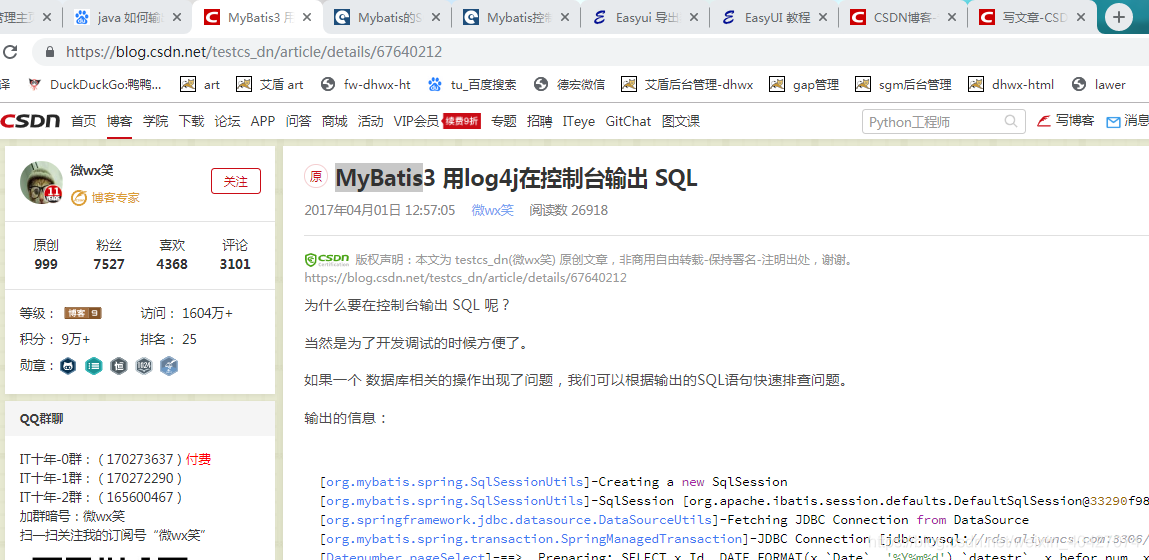Open 首页 in CSDN navigation
1149x560 pixels.
tap(84, 122)
